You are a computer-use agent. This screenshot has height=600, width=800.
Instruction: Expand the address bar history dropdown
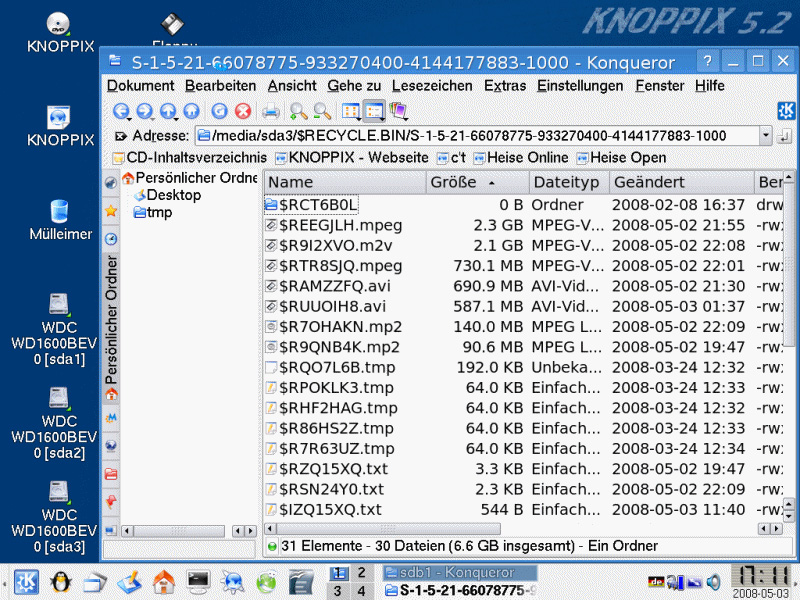(x=766, y=135)
